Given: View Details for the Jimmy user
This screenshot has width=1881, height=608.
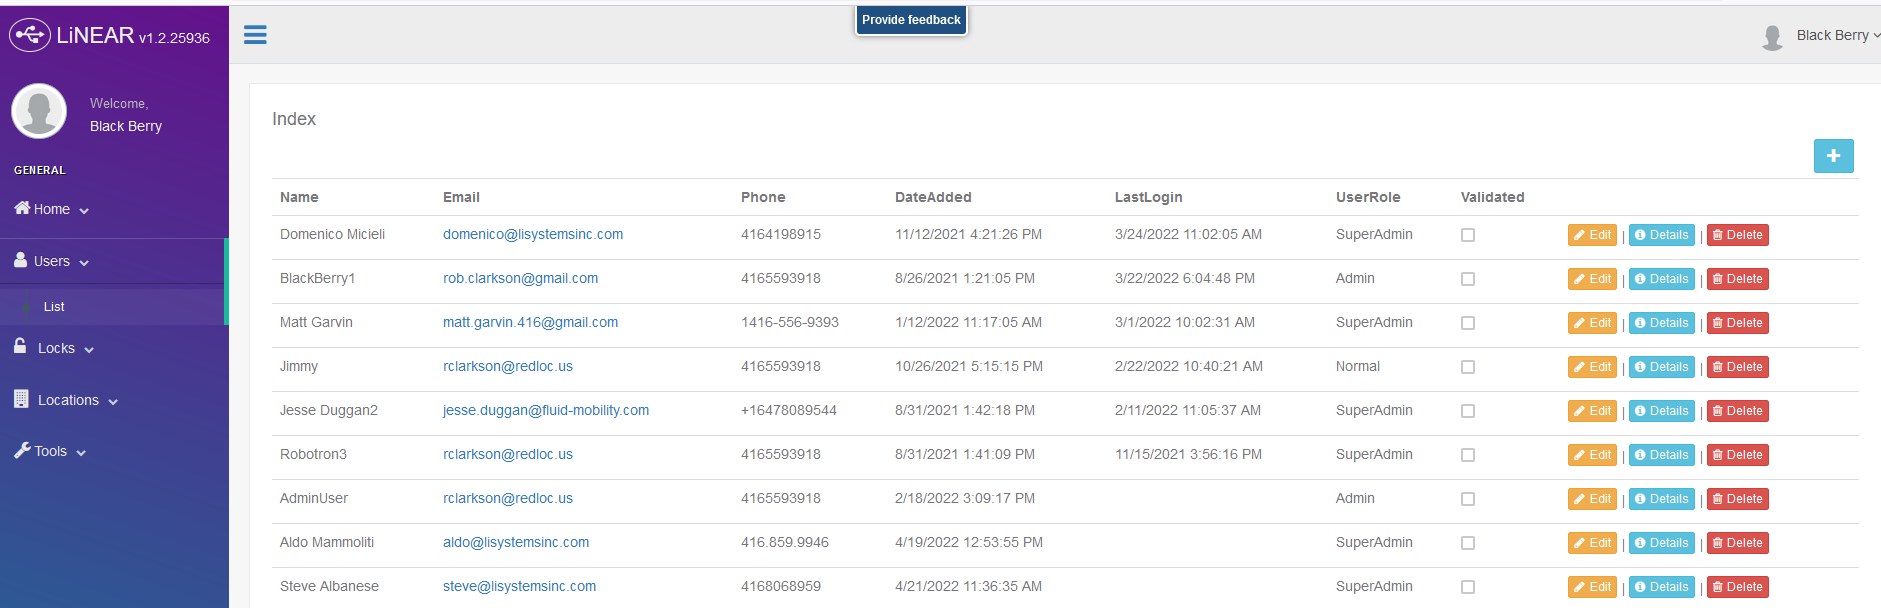Looking at the screenshot, I should click(1661, 367).
